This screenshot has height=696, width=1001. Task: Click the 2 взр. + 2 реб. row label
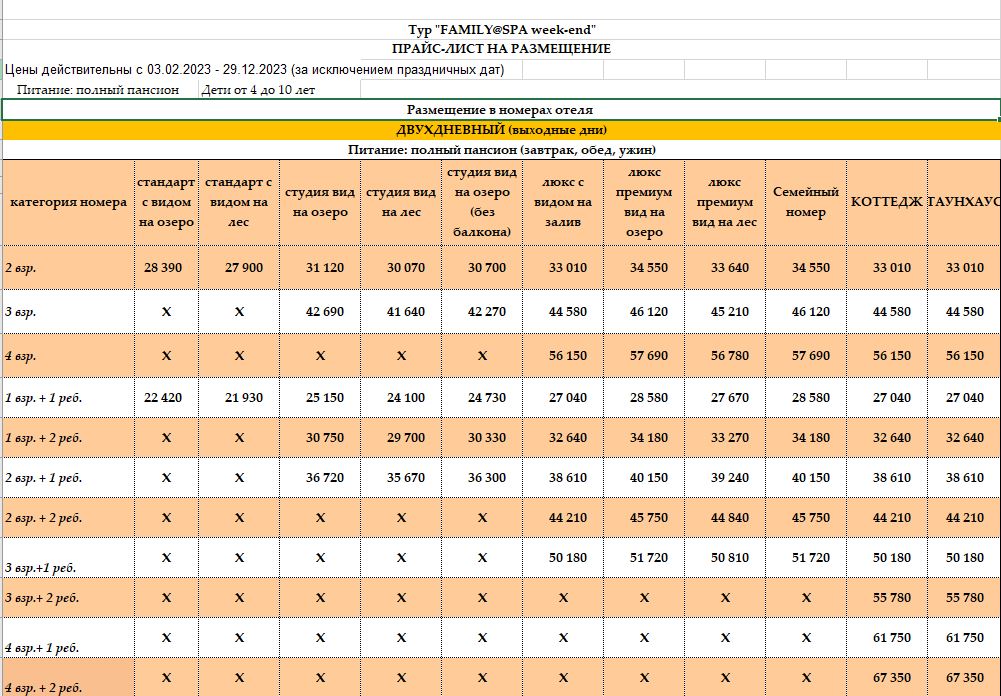click(x=68, y=518)
